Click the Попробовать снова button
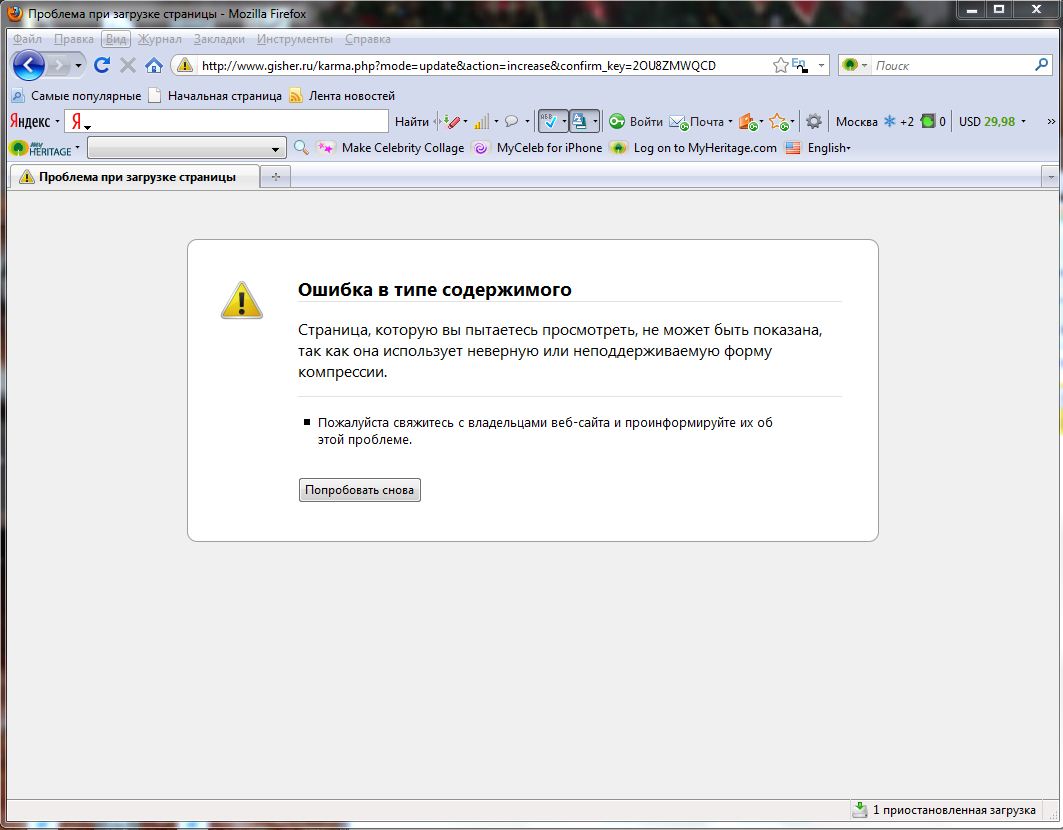This screenshot has height=830, width=1063. coord(359,490)
